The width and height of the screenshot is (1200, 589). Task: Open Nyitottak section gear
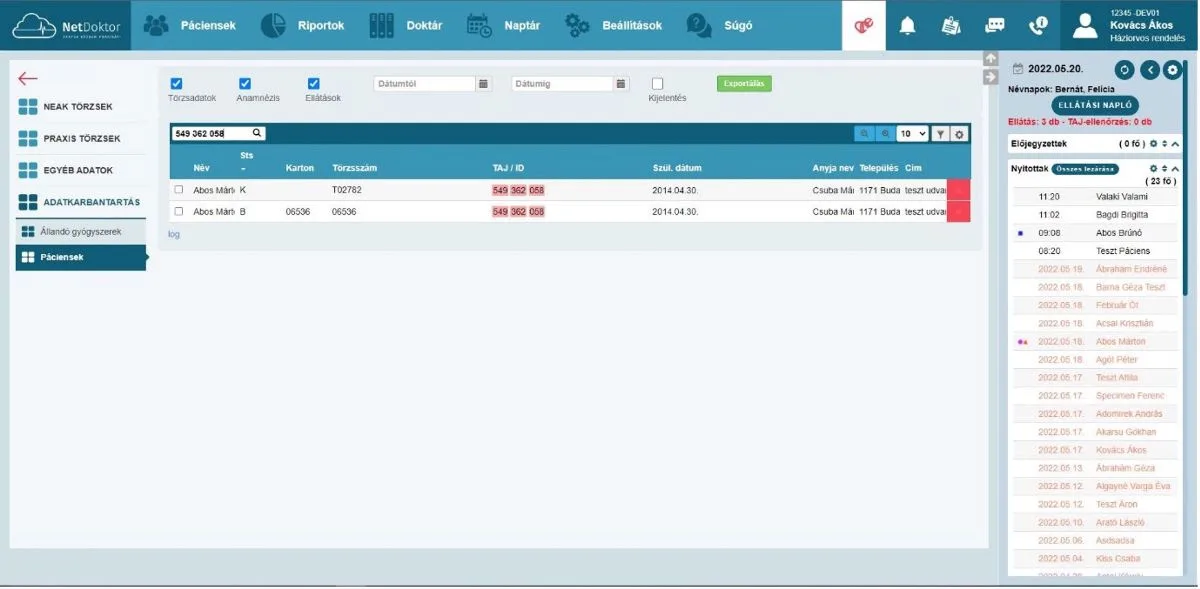tap(1153, 168)
